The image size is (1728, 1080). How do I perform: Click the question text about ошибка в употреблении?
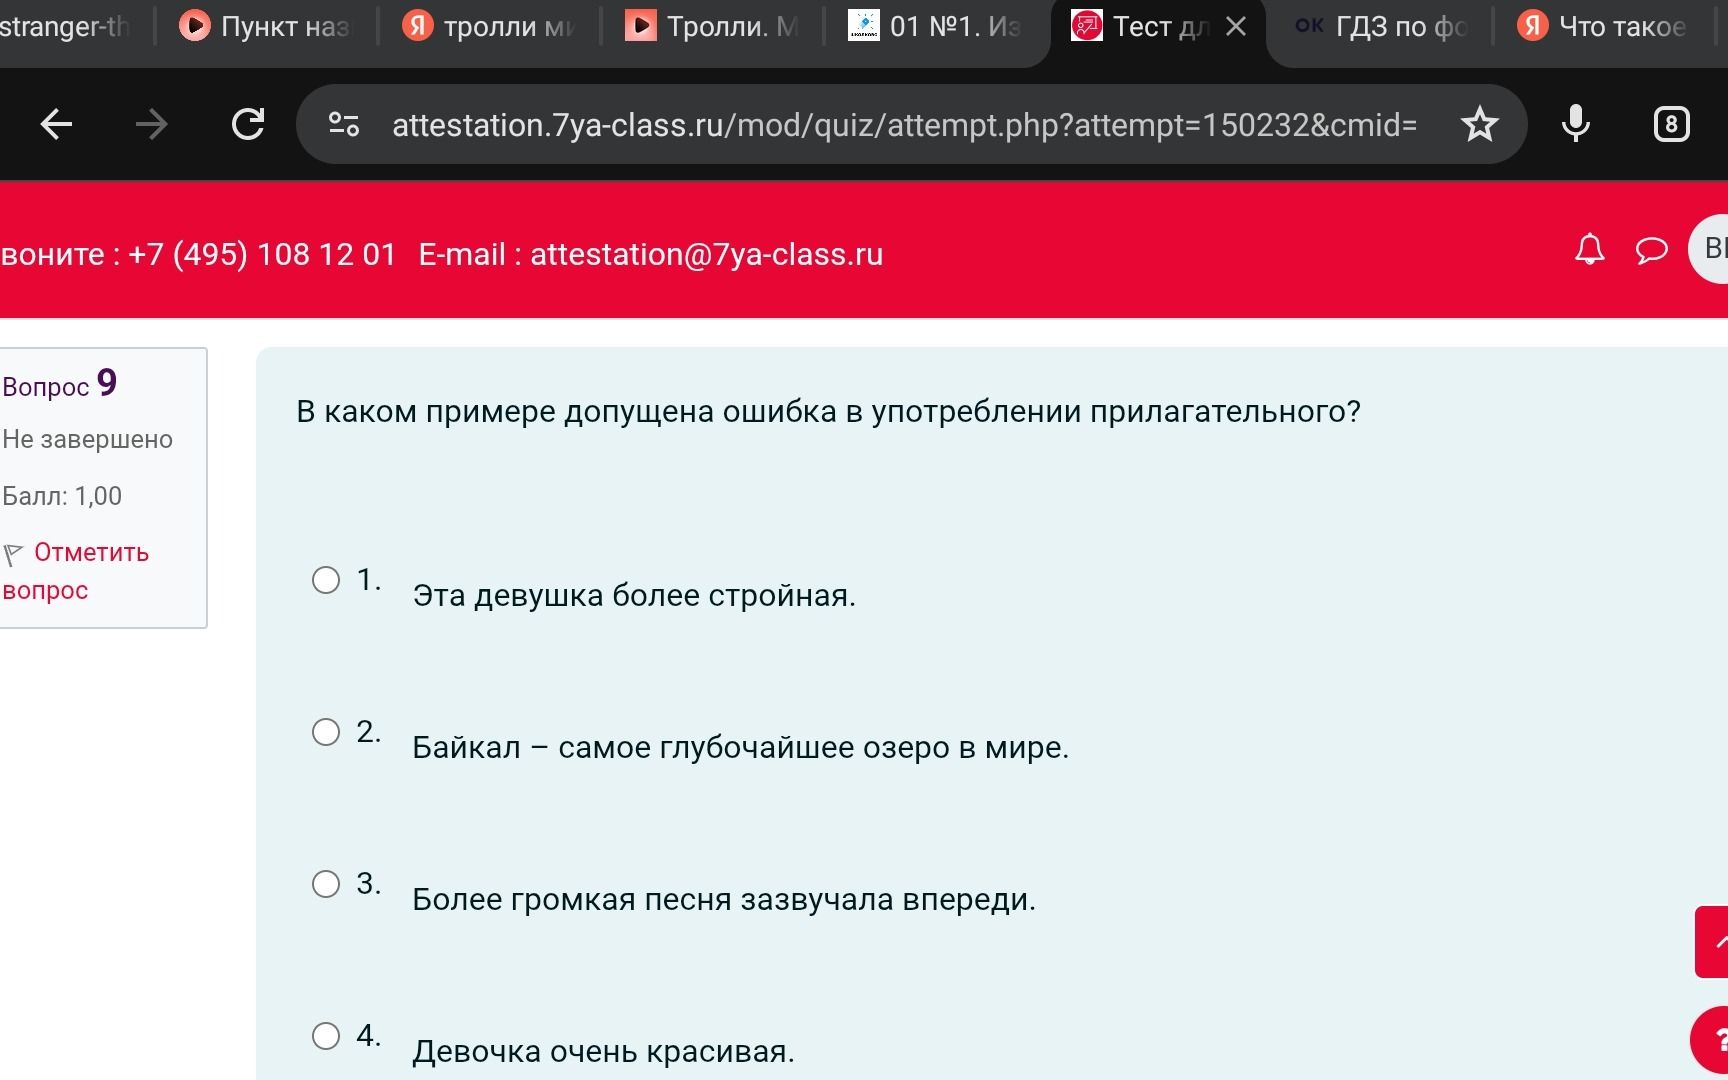[x=828, y=411]
